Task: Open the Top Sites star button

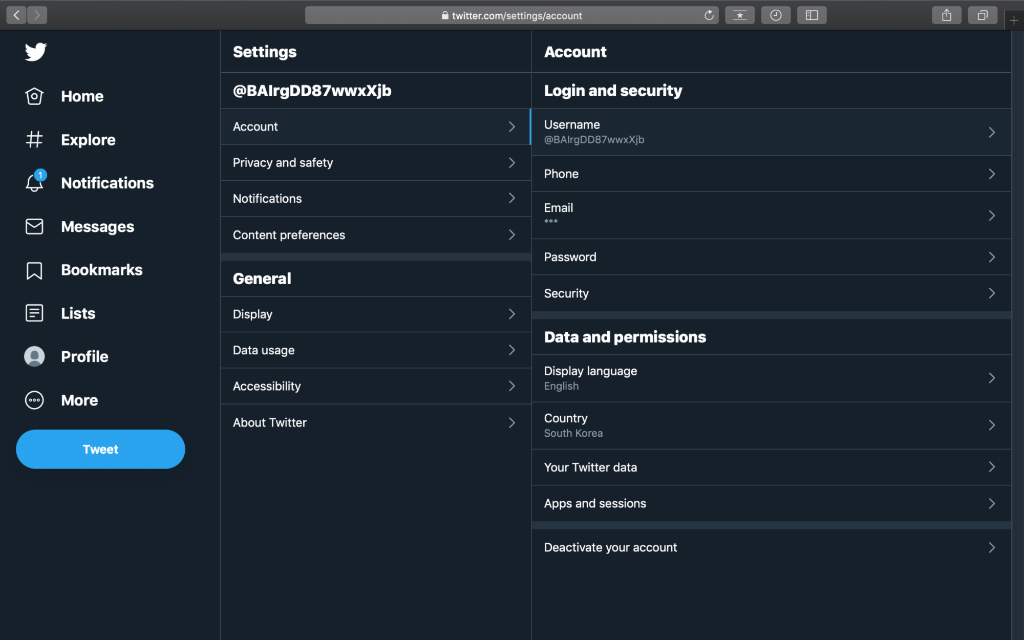Action: click(740, 15)
